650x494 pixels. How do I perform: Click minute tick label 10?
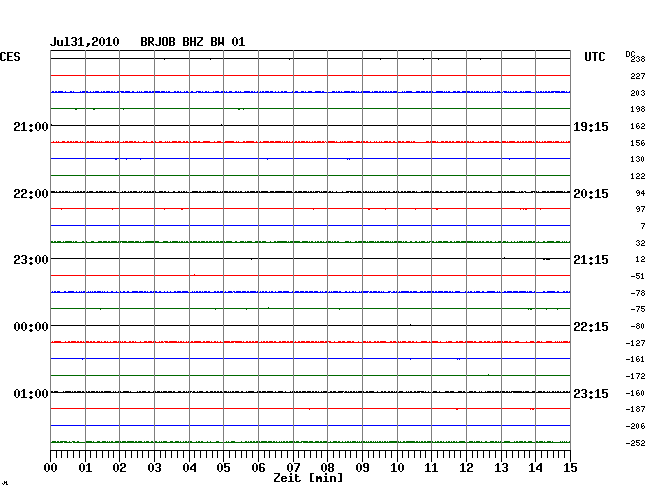(x=397, y=468)
